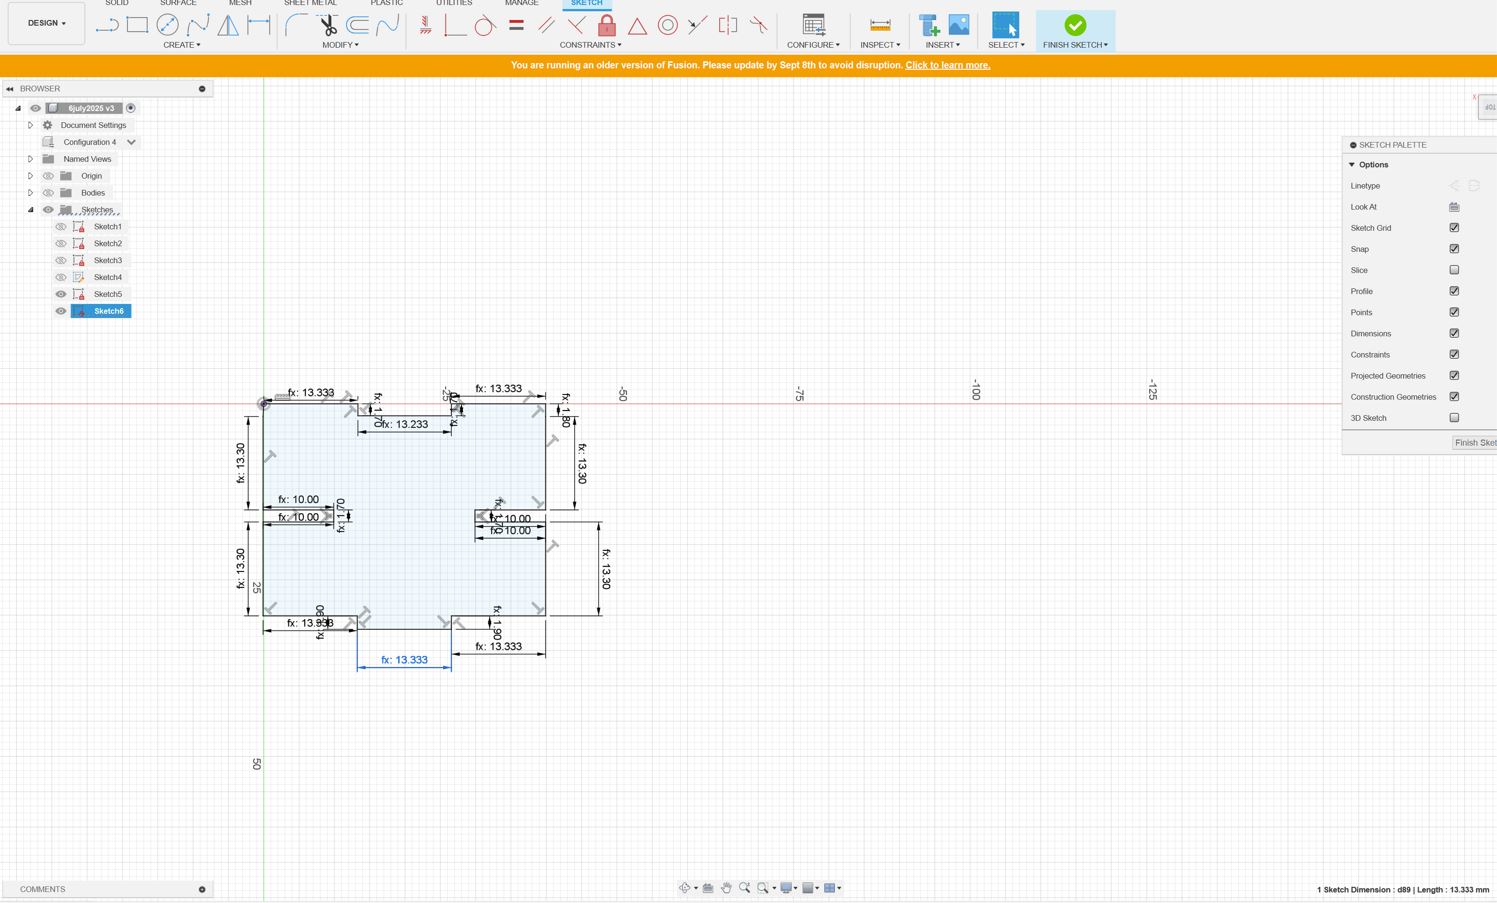Open the Inspect dropdown menu
Screen dimensions: 1497x903
click(x=880, y=45)
